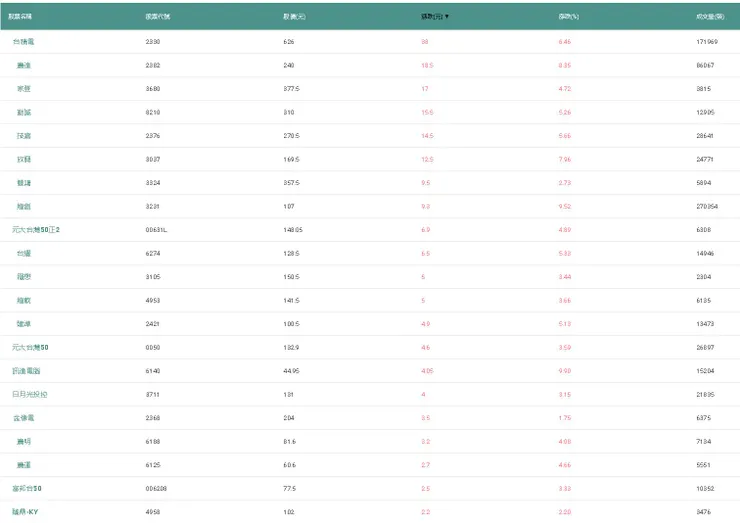Click the stock name link for code 6274

click(23, 253)
